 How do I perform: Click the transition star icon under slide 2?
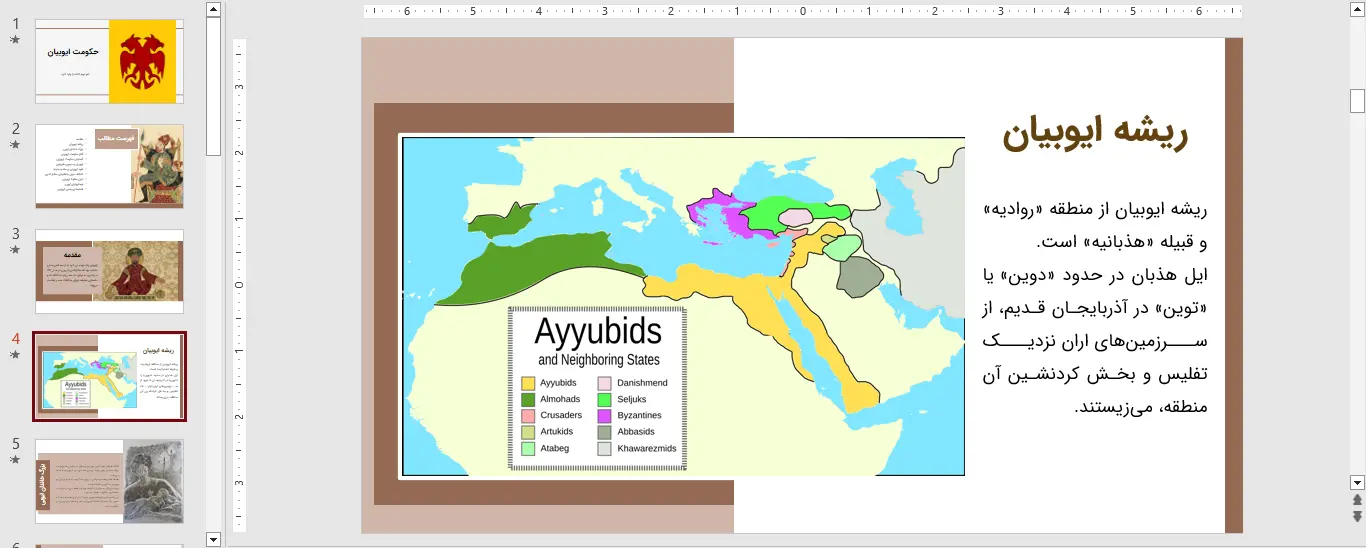pyautogui.click(x=15, y=145)
